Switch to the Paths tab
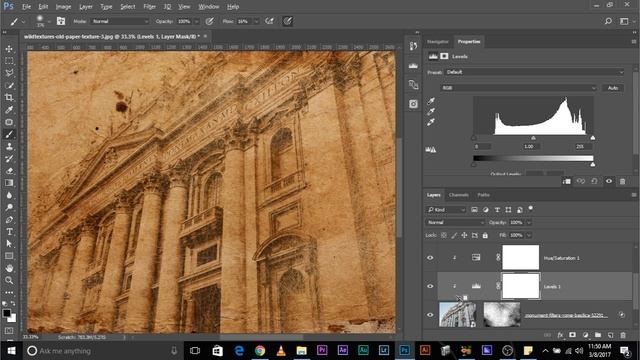Image resolution: width=640 pixels, height=360 pixels. pyautogui.click(x=483, y=195)
